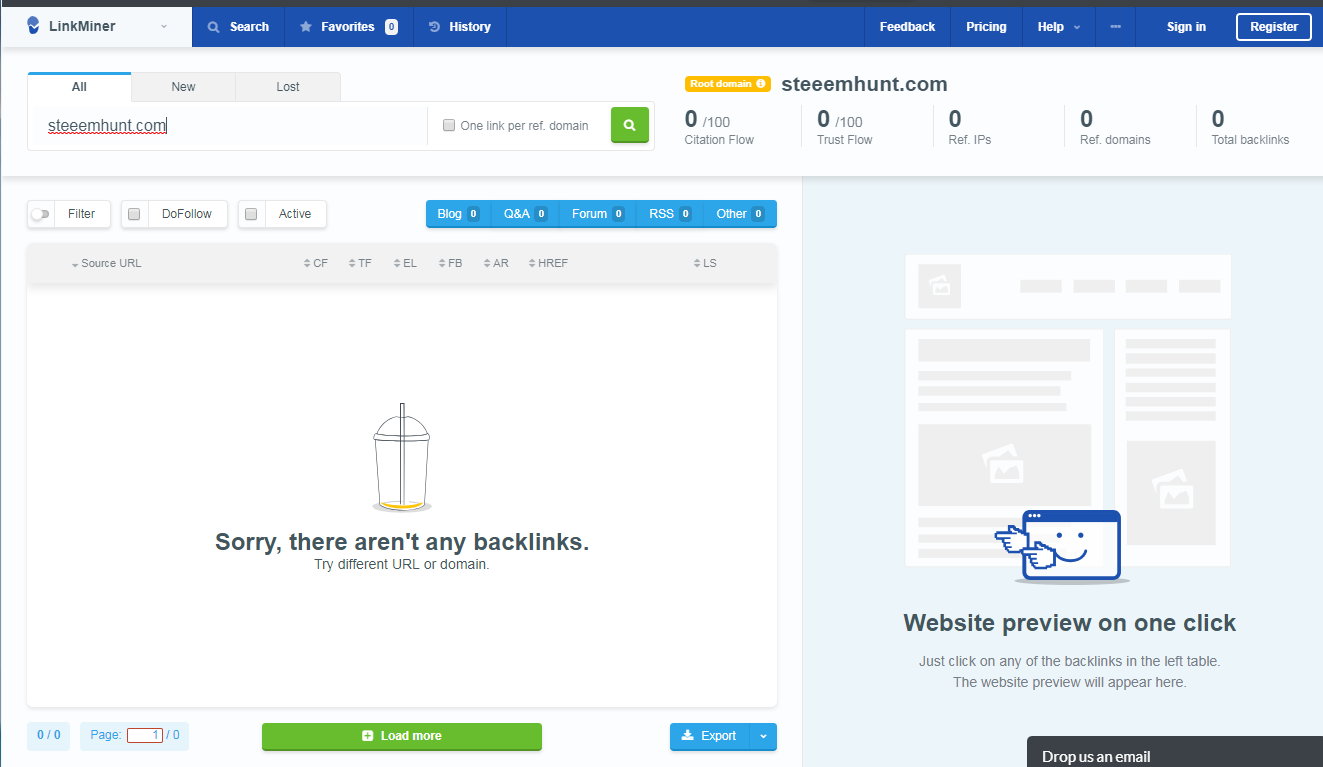Click the Feedback link

pyautogui.click(x=907, y=27)
